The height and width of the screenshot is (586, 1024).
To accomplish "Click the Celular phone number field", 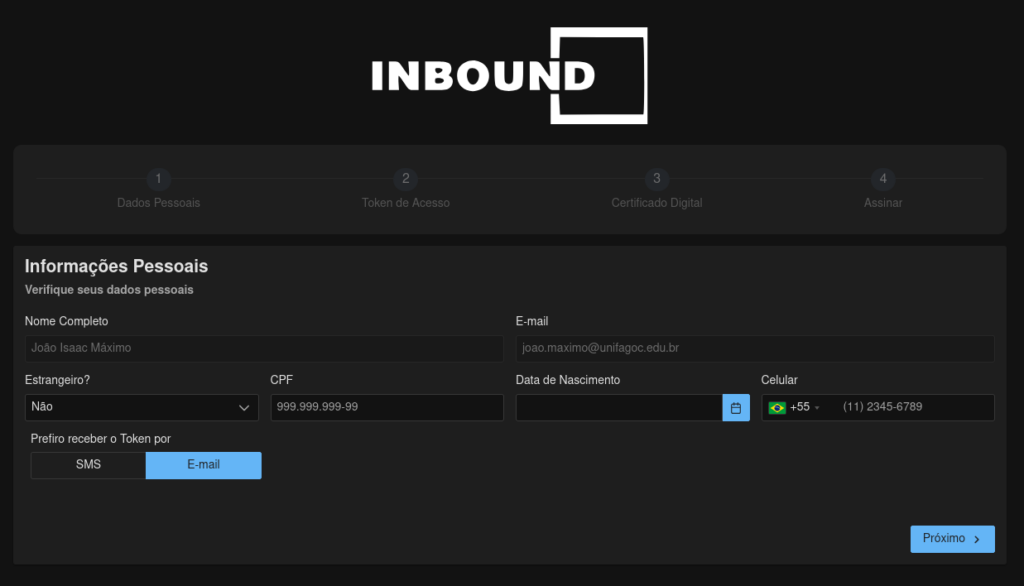I will (912, 408).
